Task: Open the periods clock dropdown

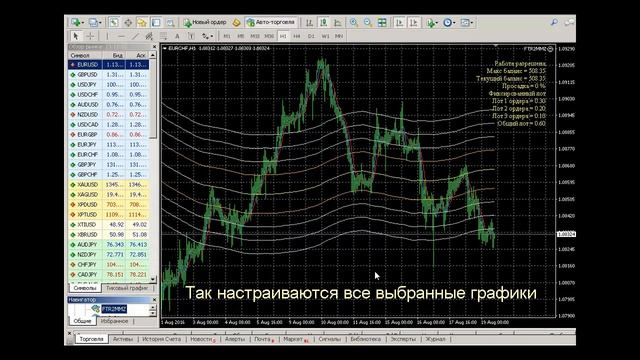Action: (449, 22)
